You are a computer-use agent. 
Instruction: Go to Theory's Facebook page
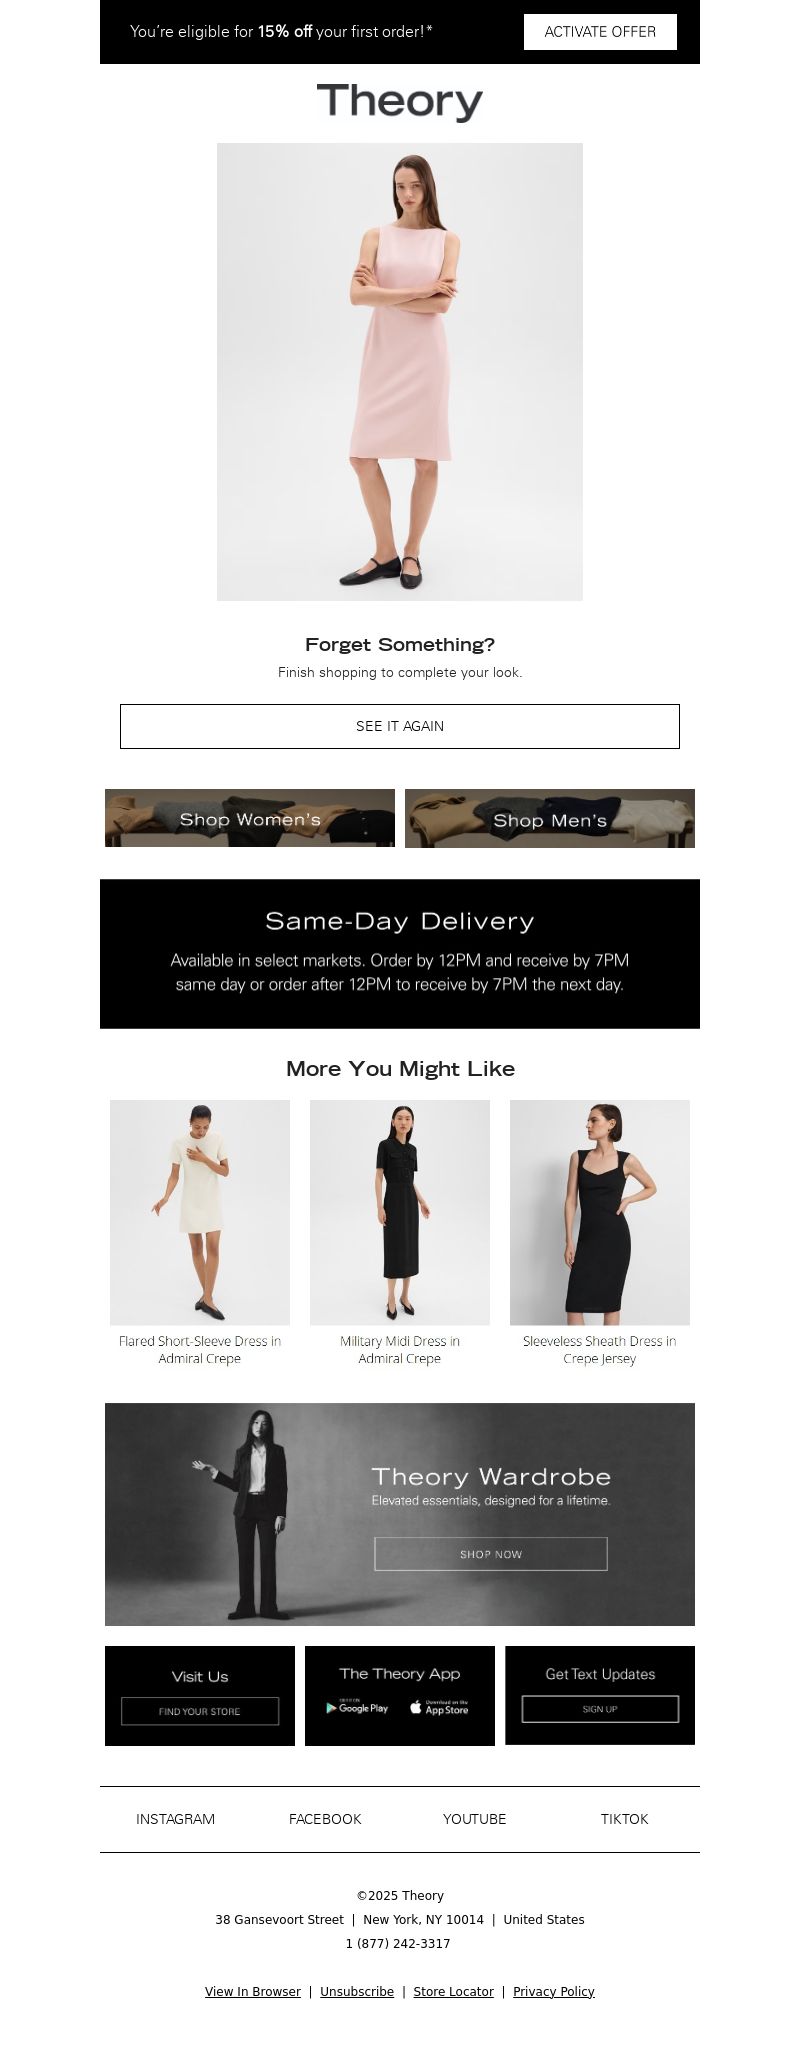(325, 1819)
